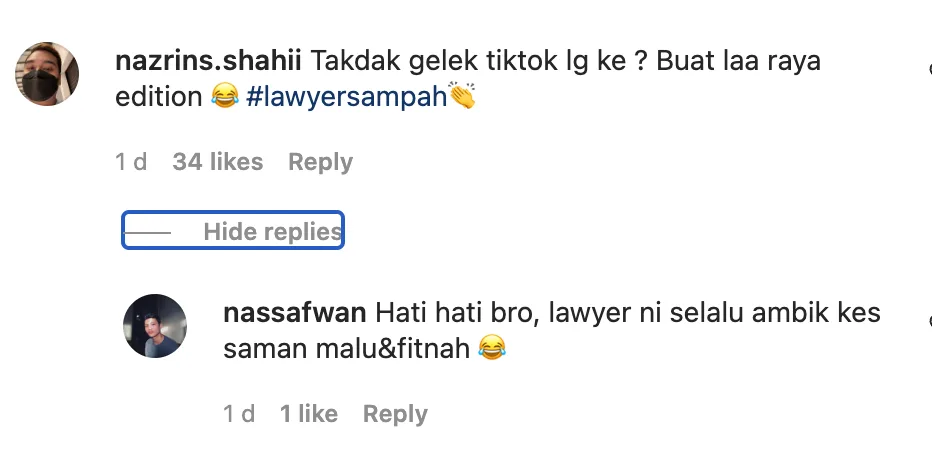
Task: Open nazrins.shahii's profile picture
Action: pyautogui.click(x=47, y=74)
